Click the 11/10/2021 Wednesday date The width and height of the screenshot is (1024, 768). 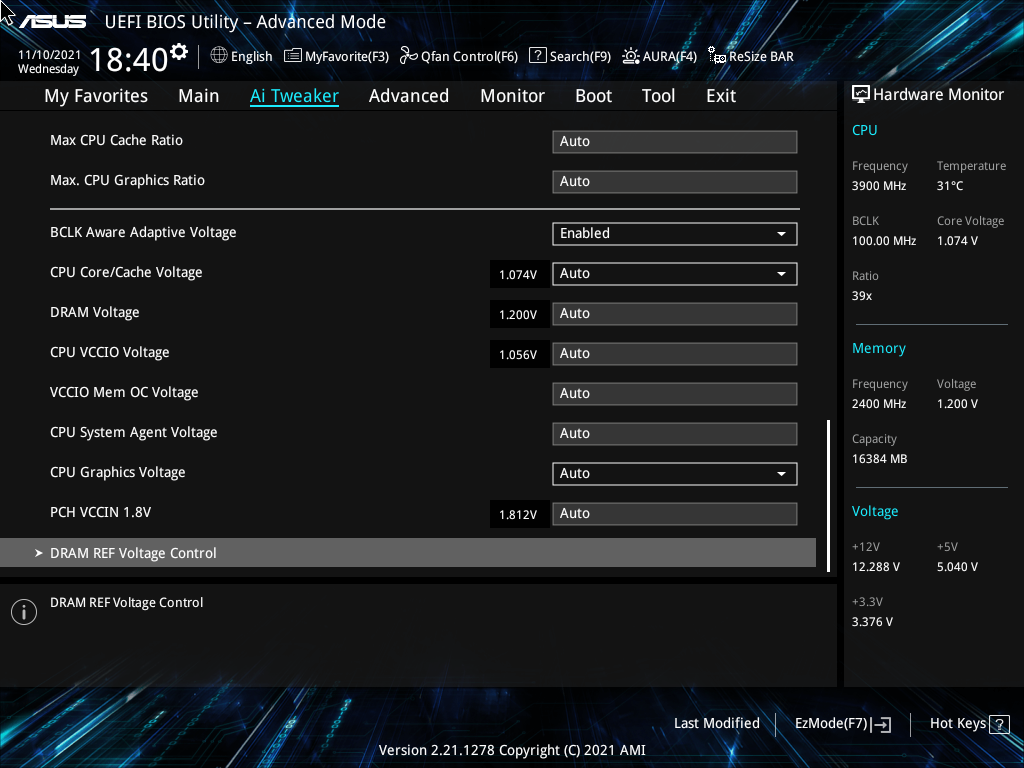[49, 62]
